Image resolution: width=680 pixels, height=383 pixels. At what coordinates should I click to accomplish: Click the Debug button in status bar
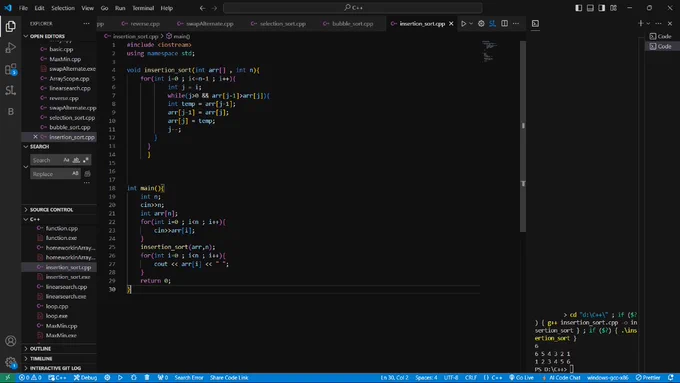[x=85, y=378]
